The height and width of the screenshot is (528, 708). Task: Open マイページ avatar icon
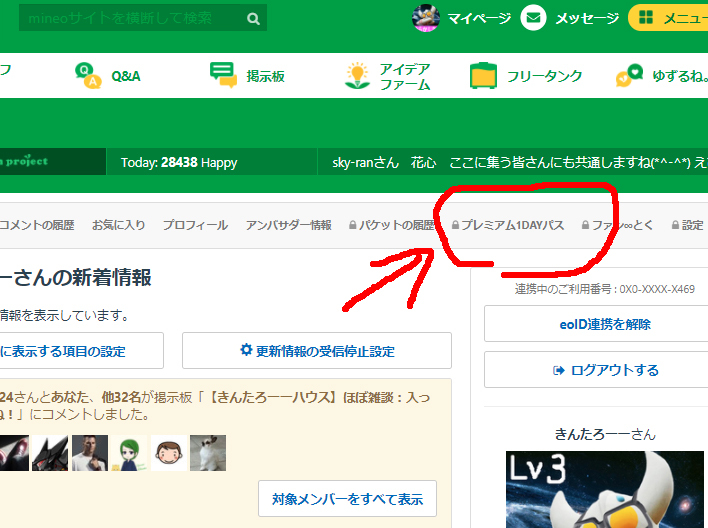[426, 18]
